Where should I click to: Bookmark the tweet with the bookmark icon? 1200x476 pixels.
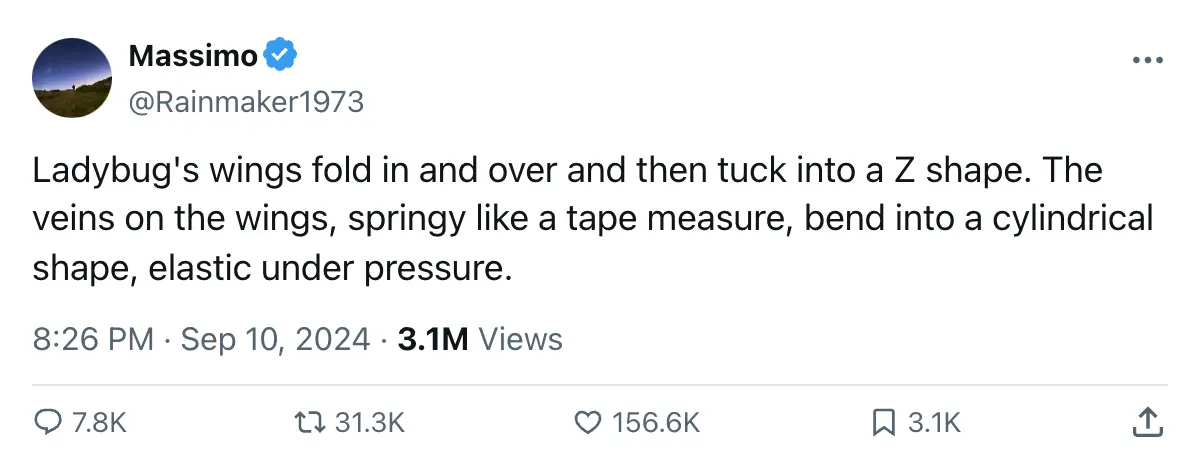(x=883, y=423)
